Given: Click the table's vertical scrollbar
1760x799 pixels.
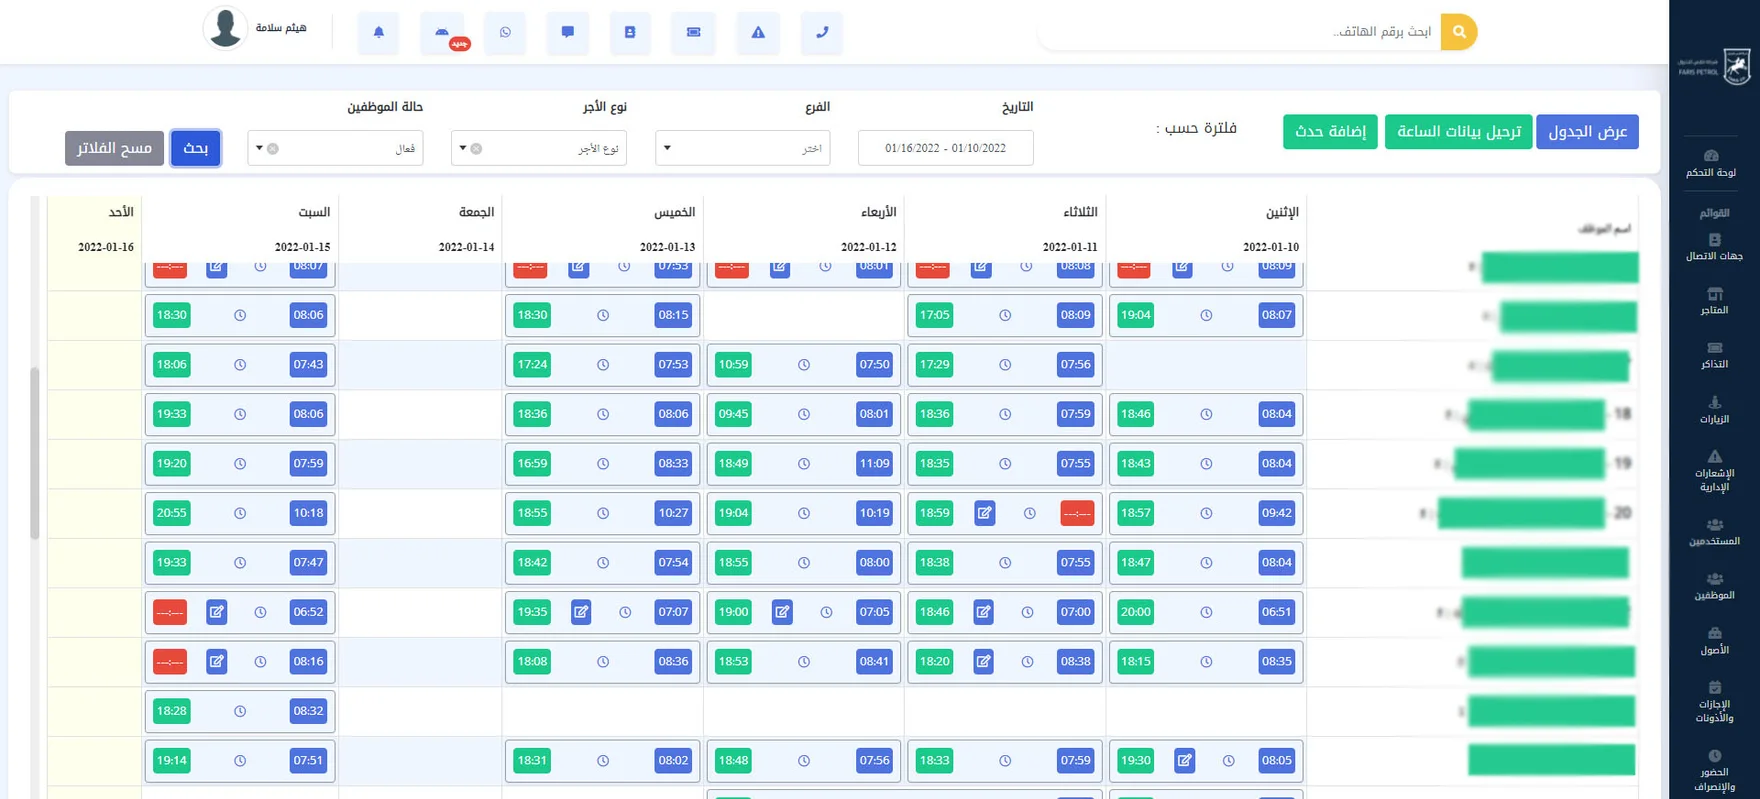Looking at the screenshot, I should tap(35, 453).
